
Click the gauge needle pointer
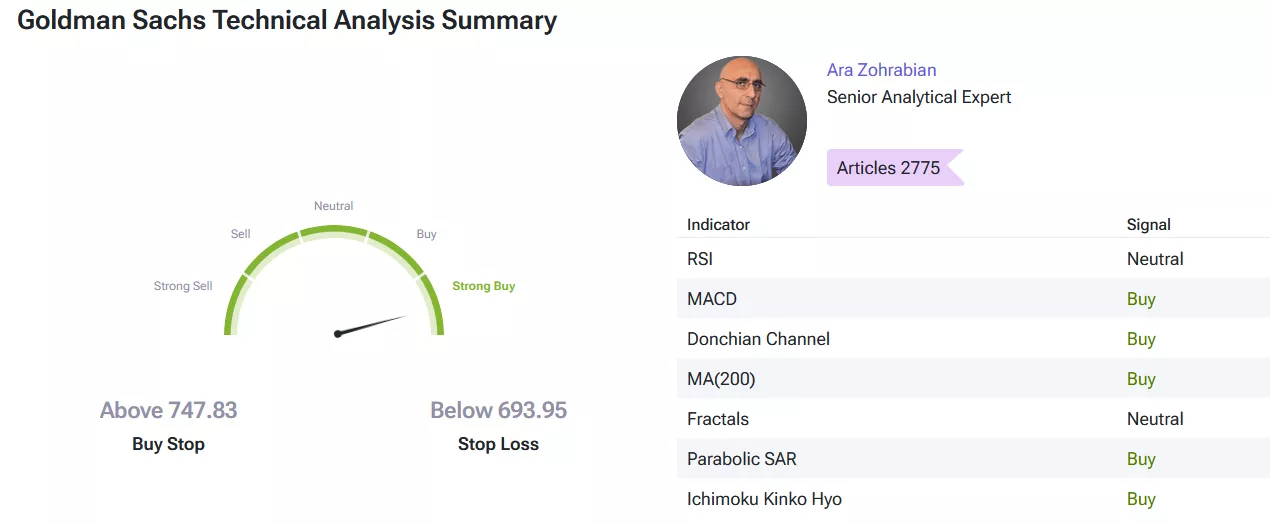click(x=371, y=325)
